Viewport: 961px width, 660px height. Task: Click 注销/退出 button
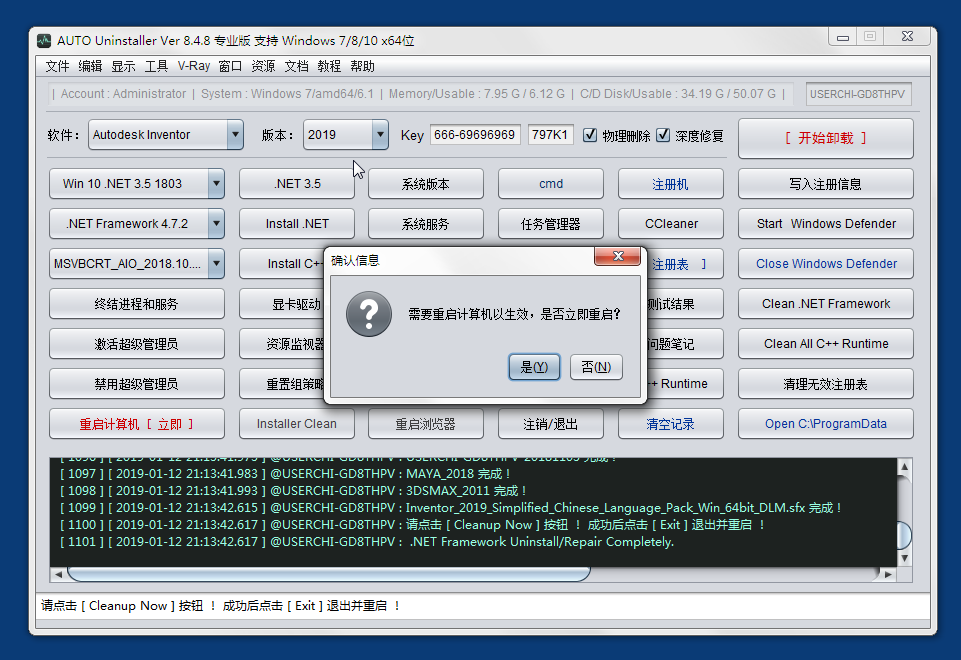click(x=550, y=424)
